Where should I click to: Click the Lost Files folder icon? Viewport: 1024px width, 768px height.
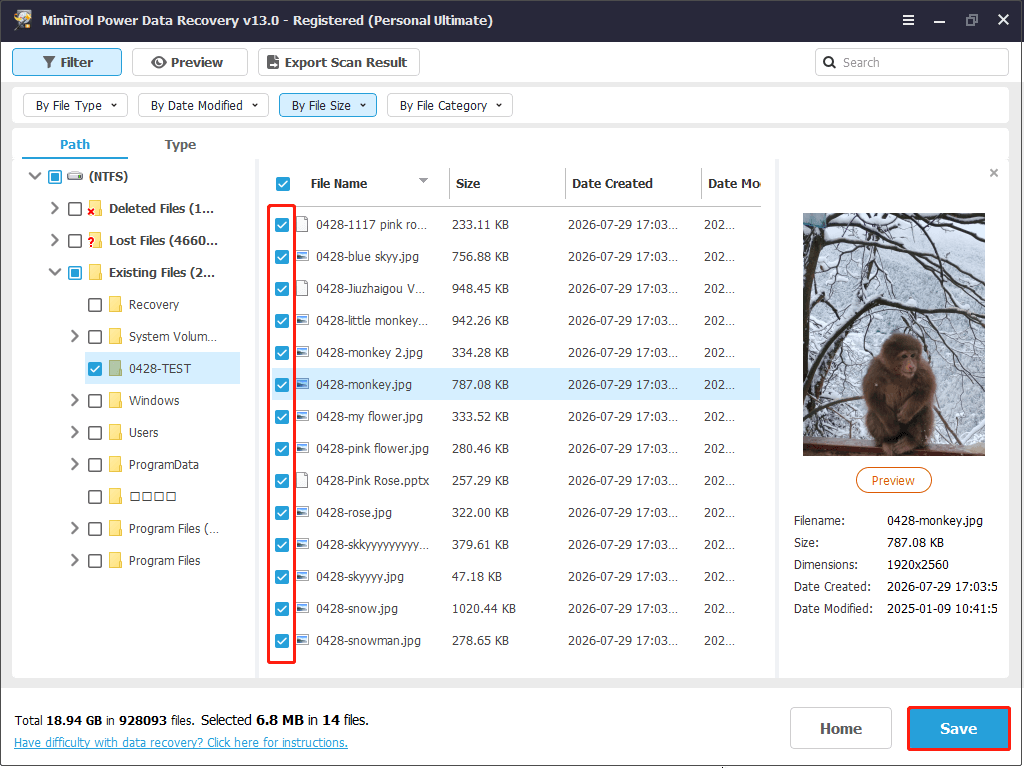click(x=95, y=240)
